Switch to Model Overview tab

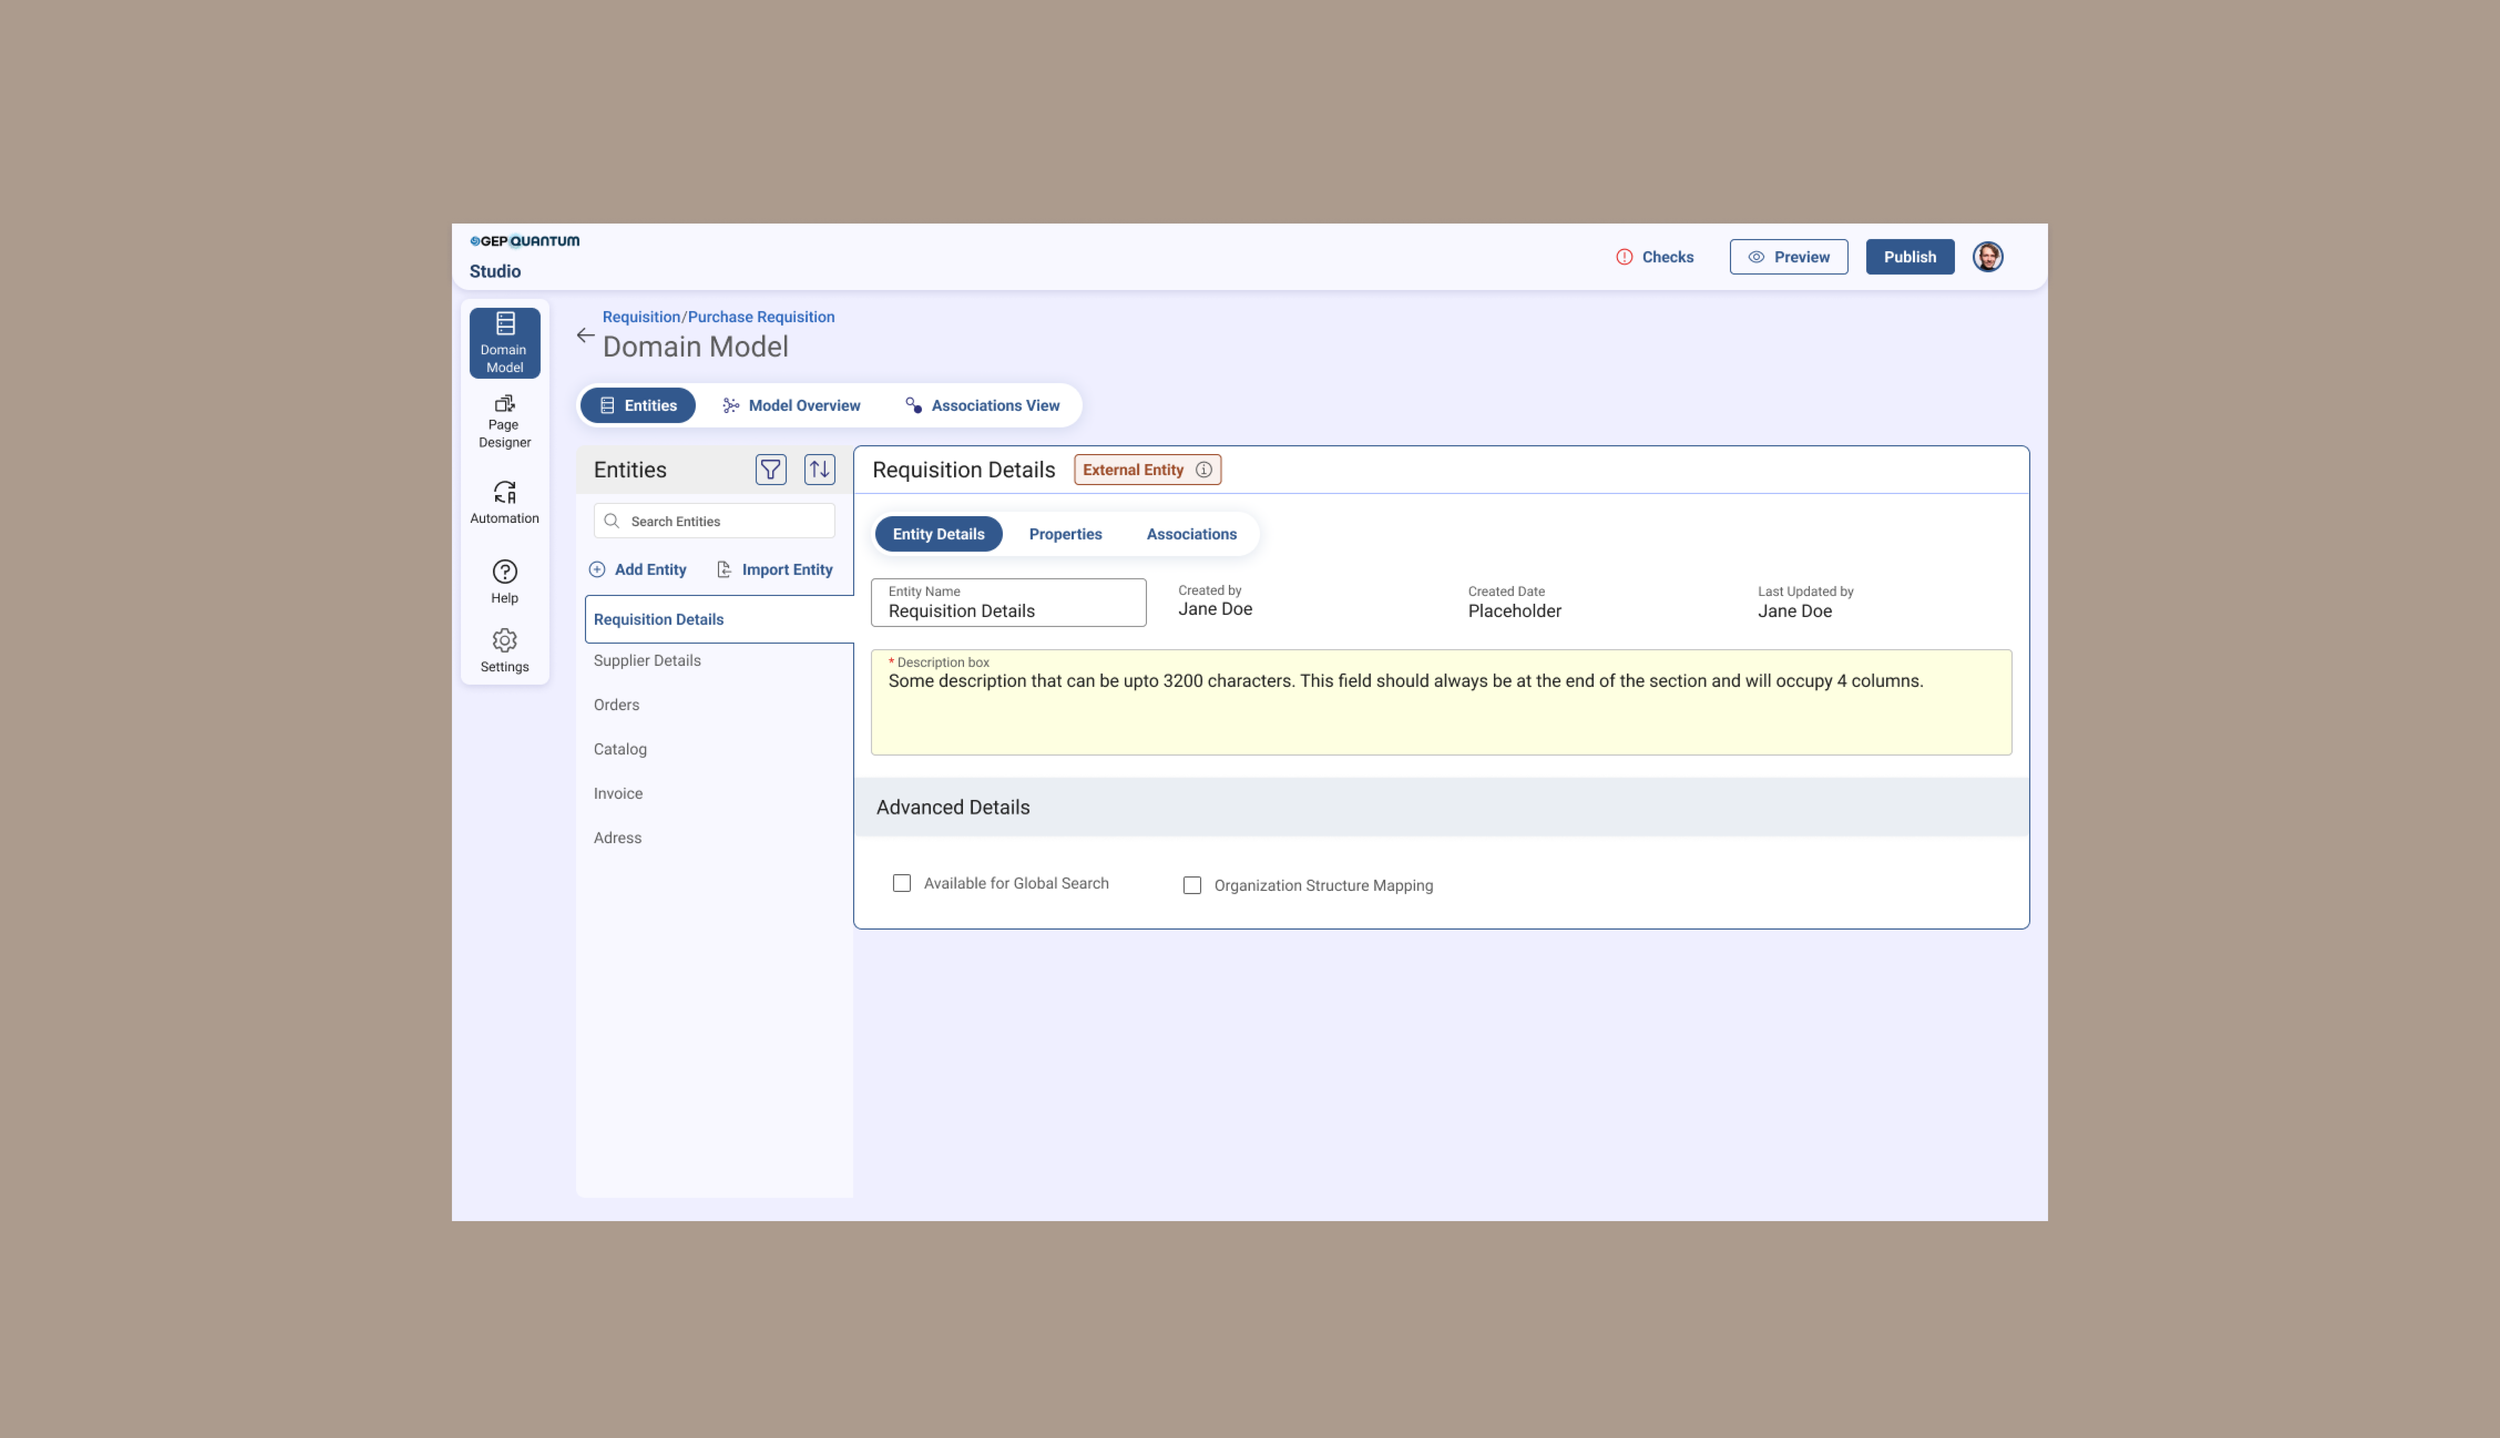[x=791, y=405]
